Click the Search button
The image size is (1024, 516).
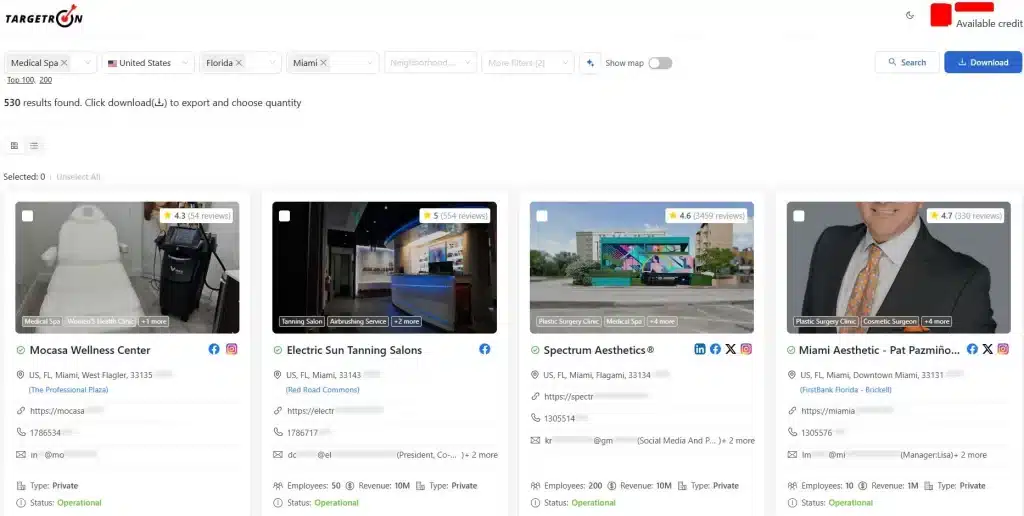(906, 63)
